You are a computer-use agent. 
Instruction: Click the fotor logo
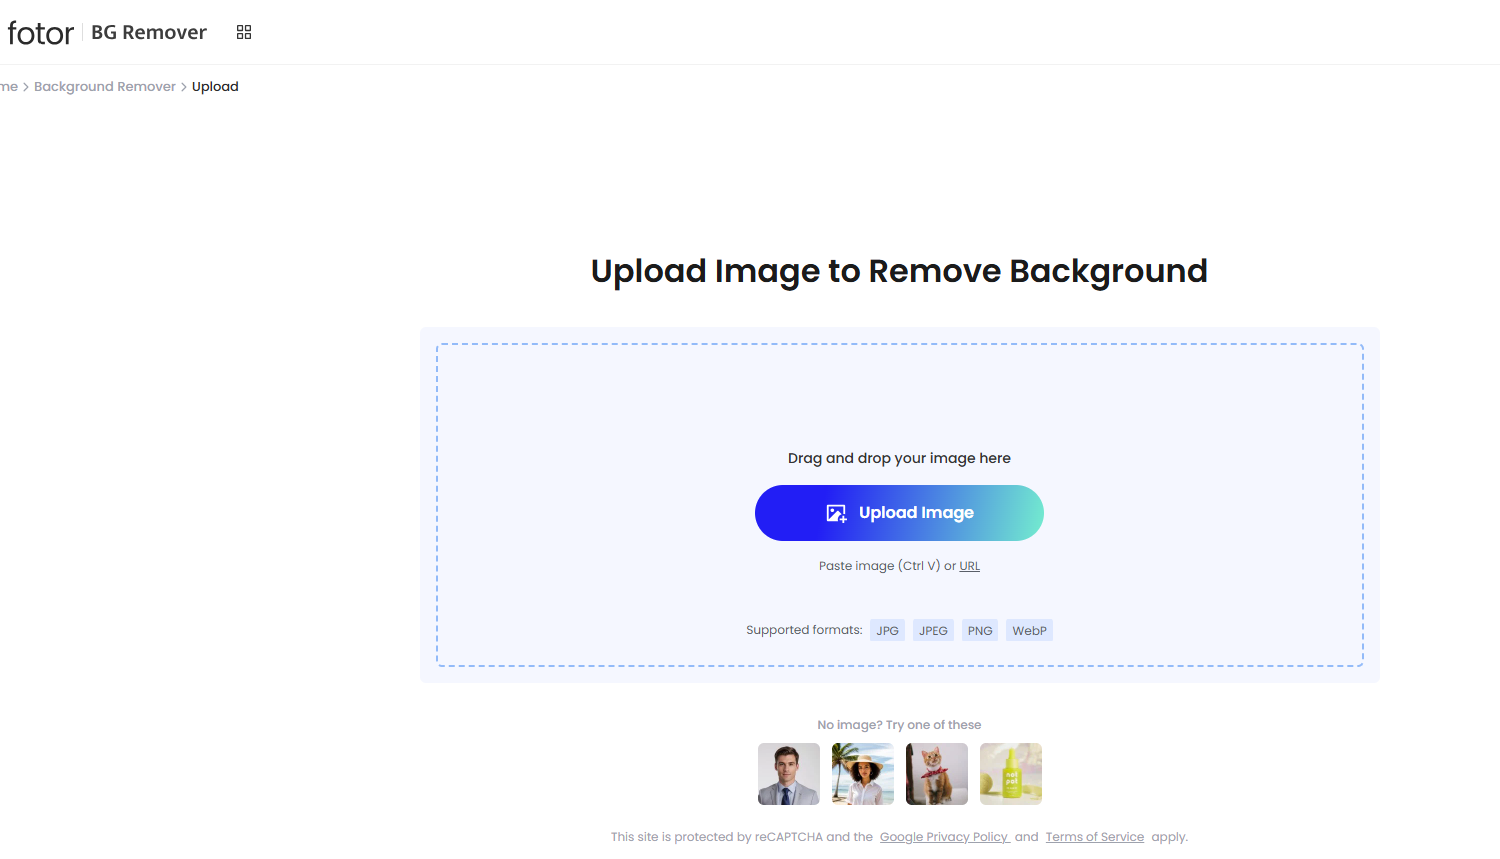pos(41,33)
